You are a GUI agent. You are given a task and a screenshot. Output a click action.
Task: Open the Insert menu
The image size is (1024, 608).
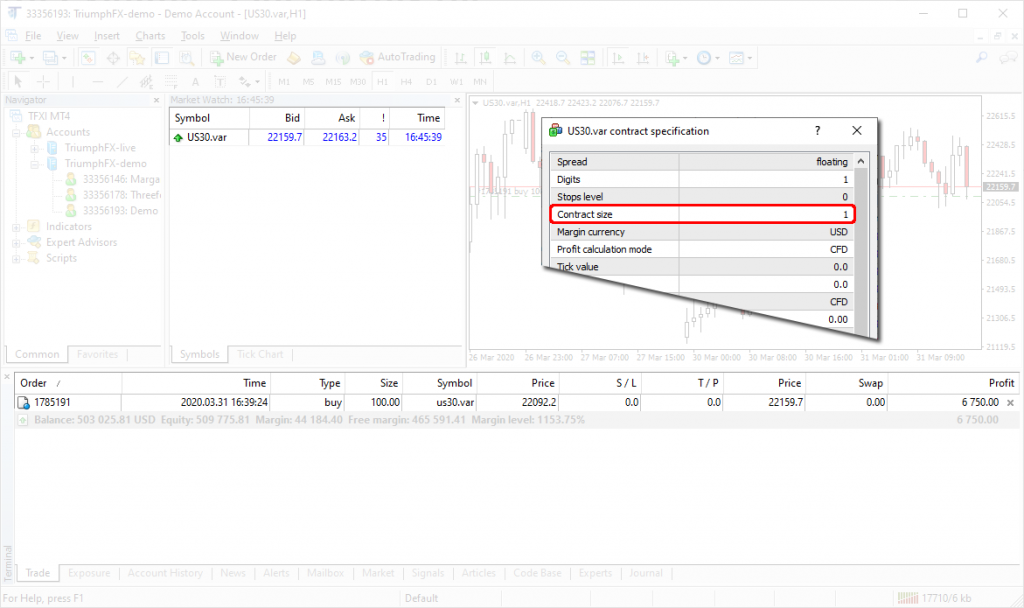tap(106, 36)
